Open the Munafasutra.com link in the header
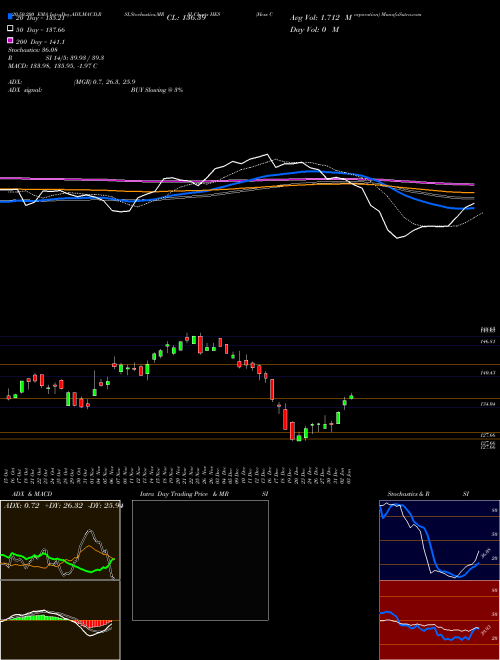This screenshot has width=500, height=660. (x=401, y=14)
